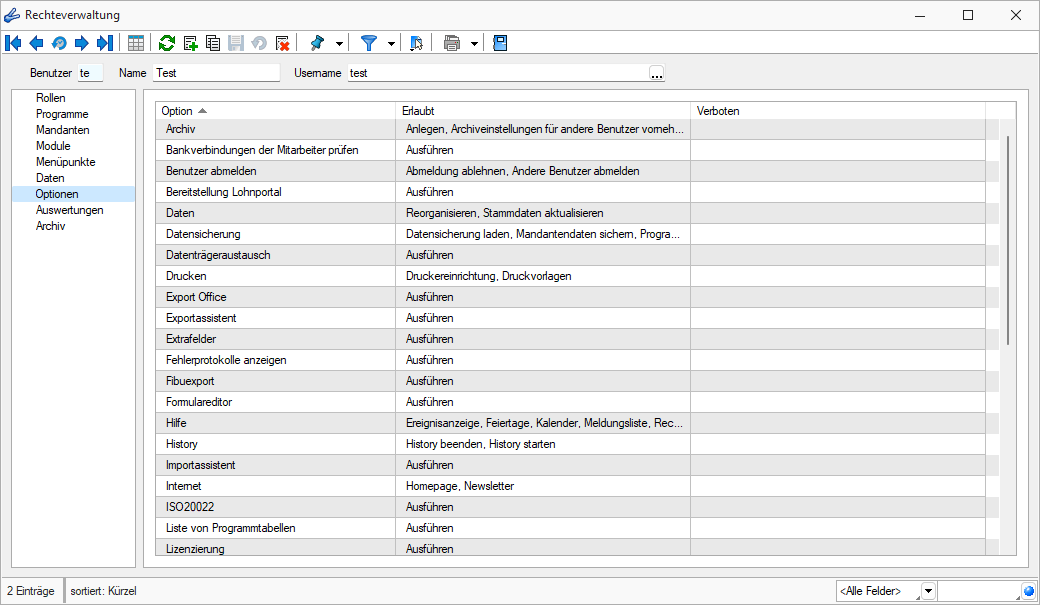Image resolution: width=1040 pixels, height=605 pixels.
Task: Click the blue-book icon at toolbar end
Action: [500, 43]
